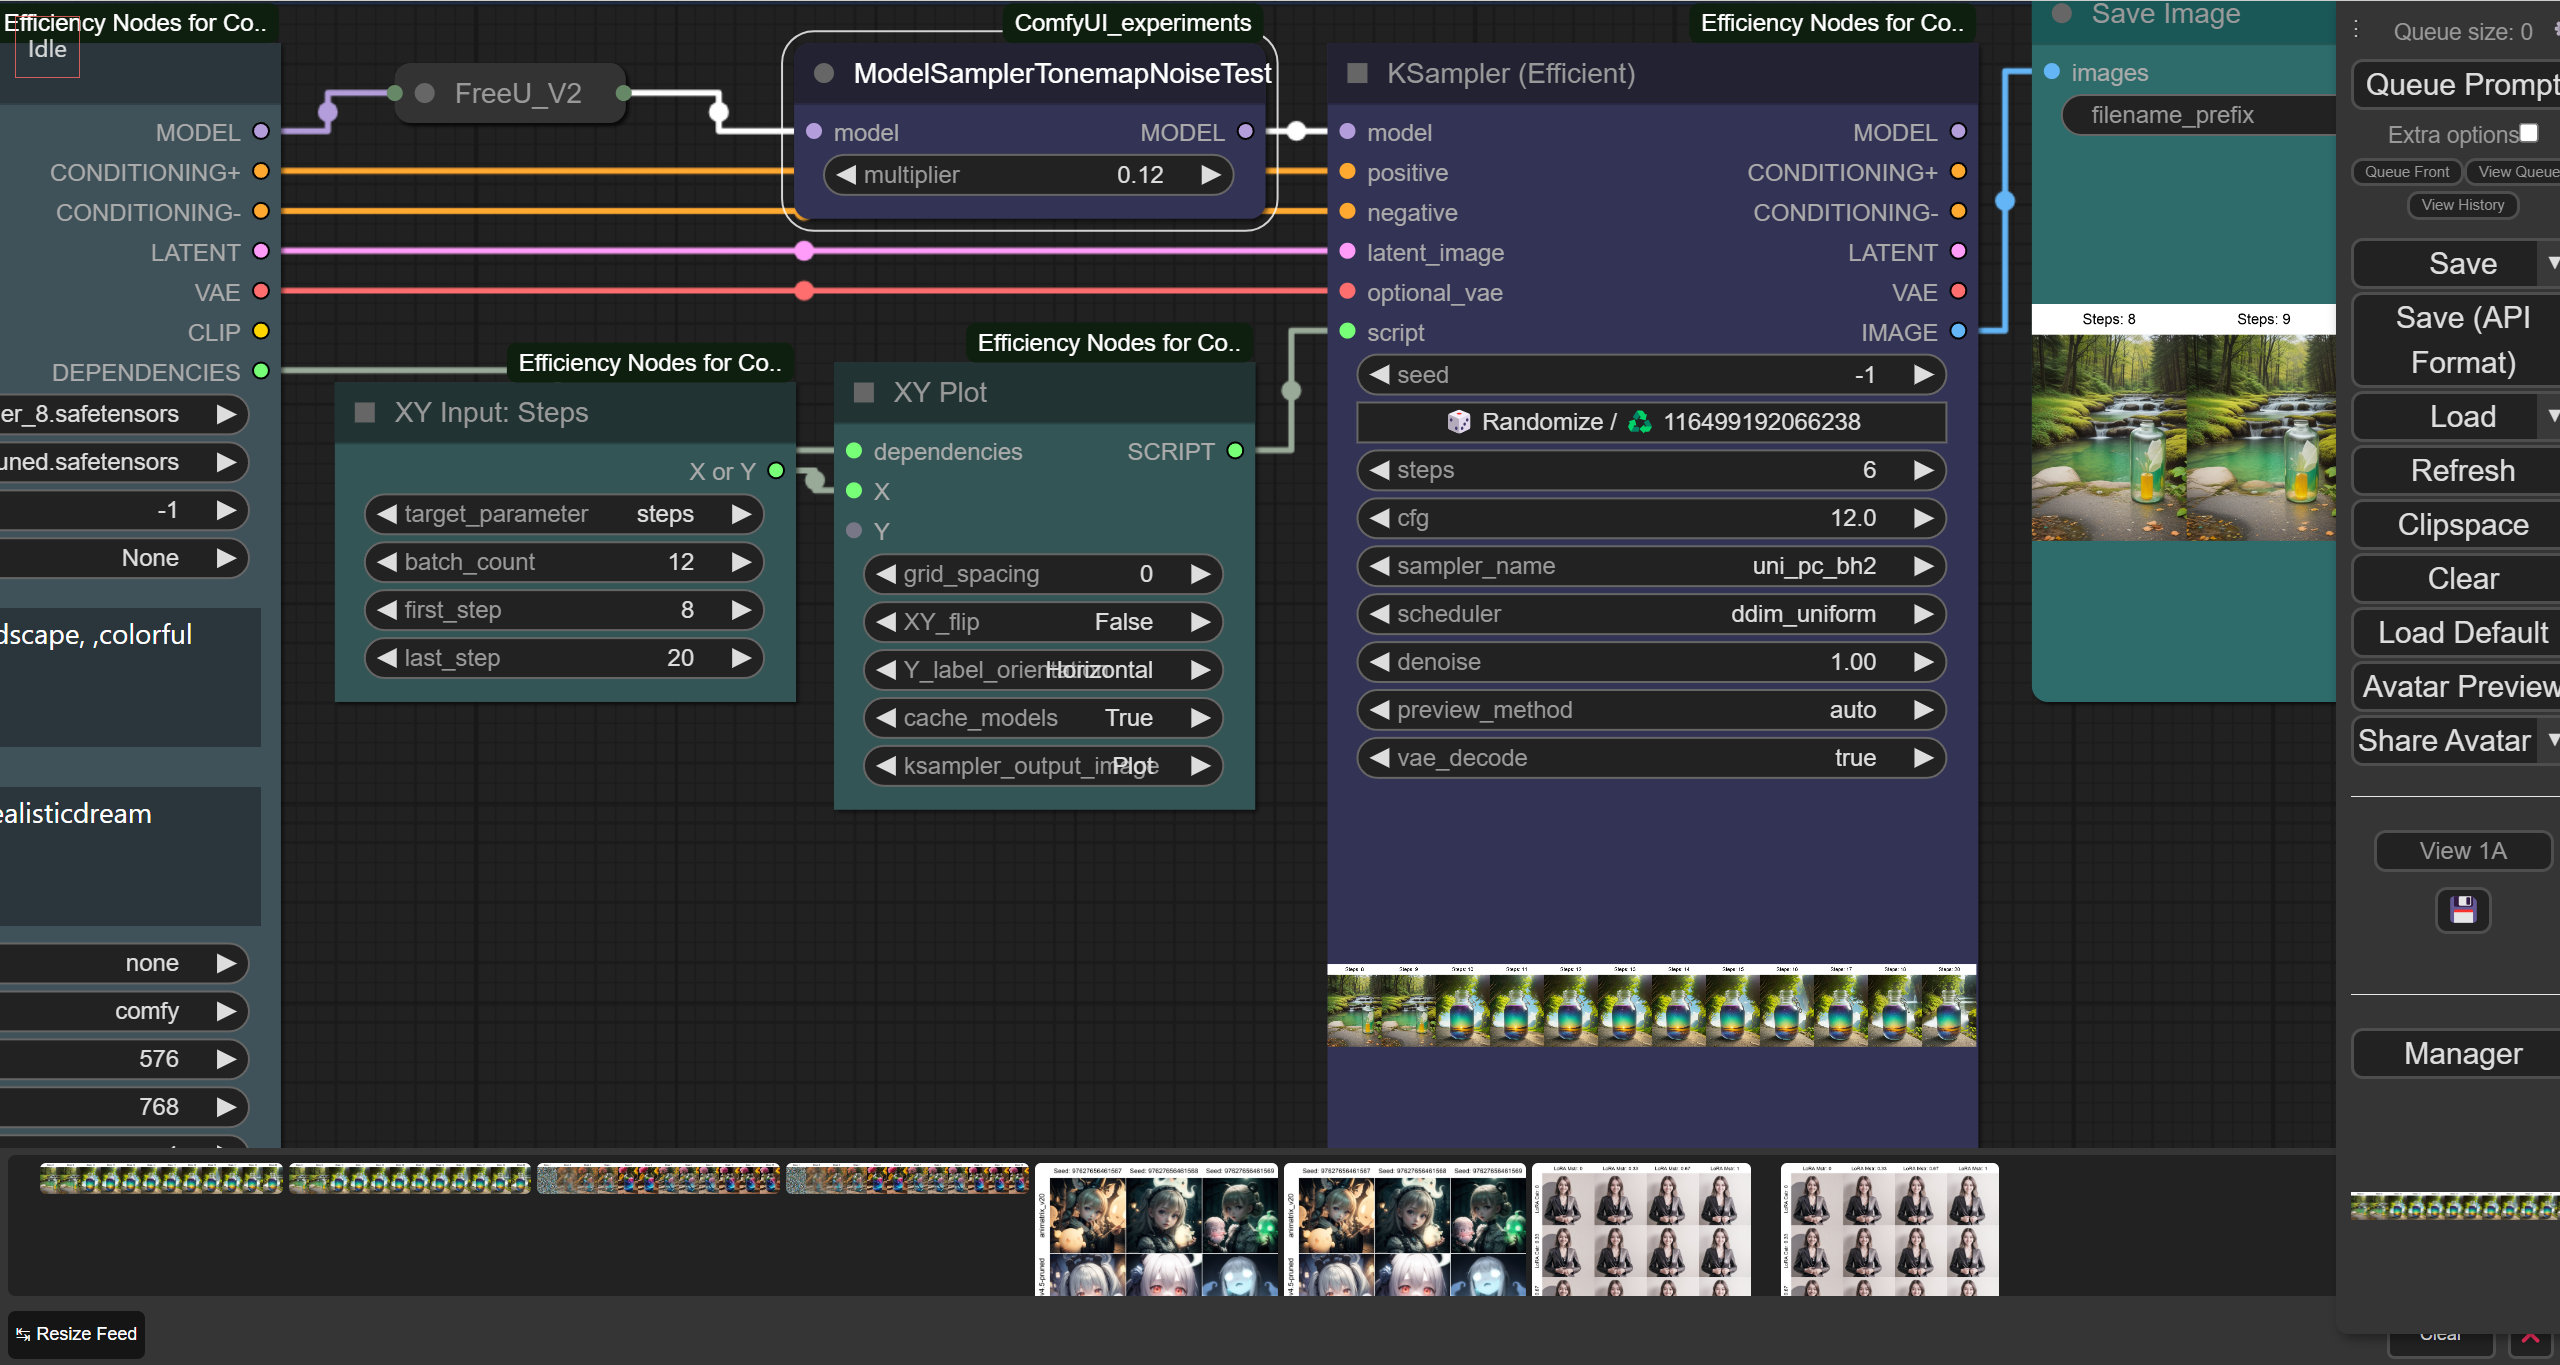The image size is (2560, 1365).
Task: Increase cfg value with right arrow
Action: (1923, 518)
